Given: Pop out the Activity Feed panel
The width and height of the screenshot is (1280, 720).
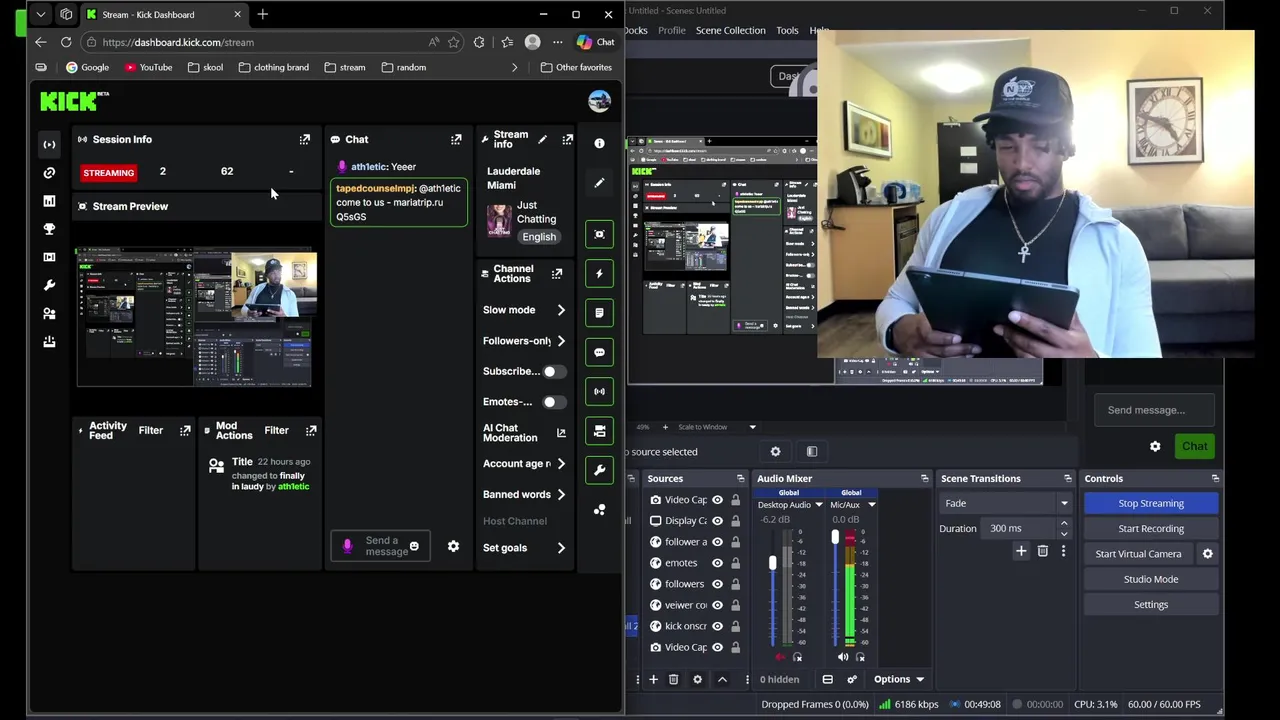Looking at the screenshot, I should pos(185,430).
